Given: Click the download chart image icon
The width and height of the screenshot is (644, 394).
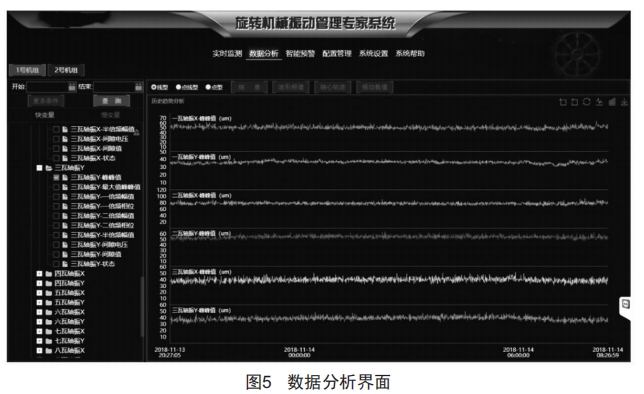Looking at the screenshot, I should pyautogui.click(x=624, y=102).
